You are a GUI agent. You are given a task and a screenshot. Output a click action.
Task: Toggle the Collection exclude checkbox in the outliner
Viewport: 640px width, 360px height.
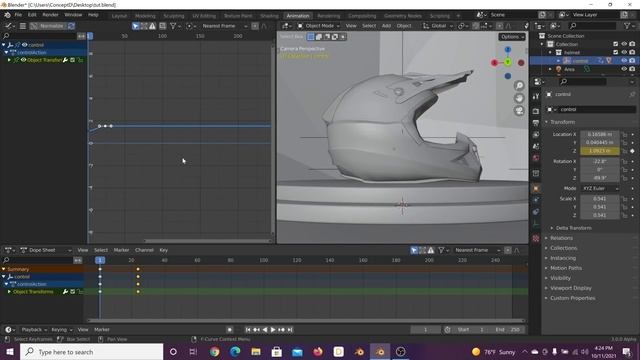616,44
